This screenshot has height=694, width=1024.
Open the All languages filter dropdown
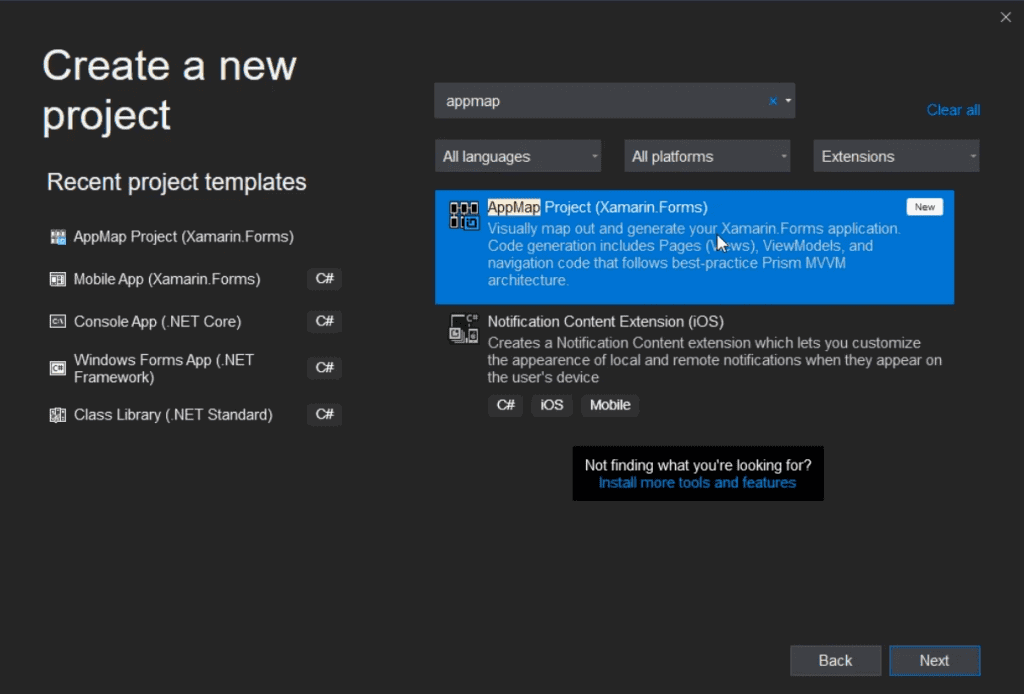[x=518, y=157]
